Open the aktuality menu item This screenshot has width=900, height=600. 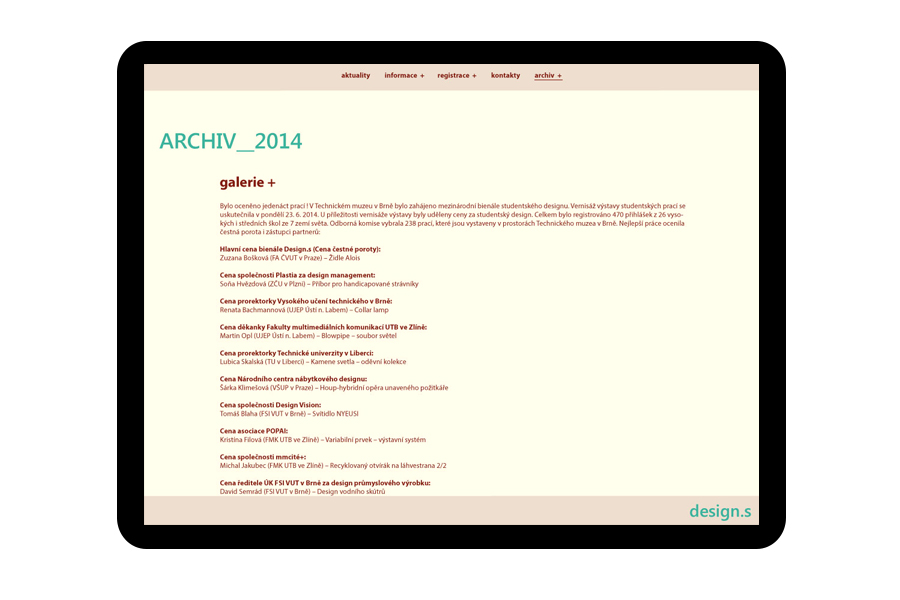pyautogui.click(x=355, y=76)
